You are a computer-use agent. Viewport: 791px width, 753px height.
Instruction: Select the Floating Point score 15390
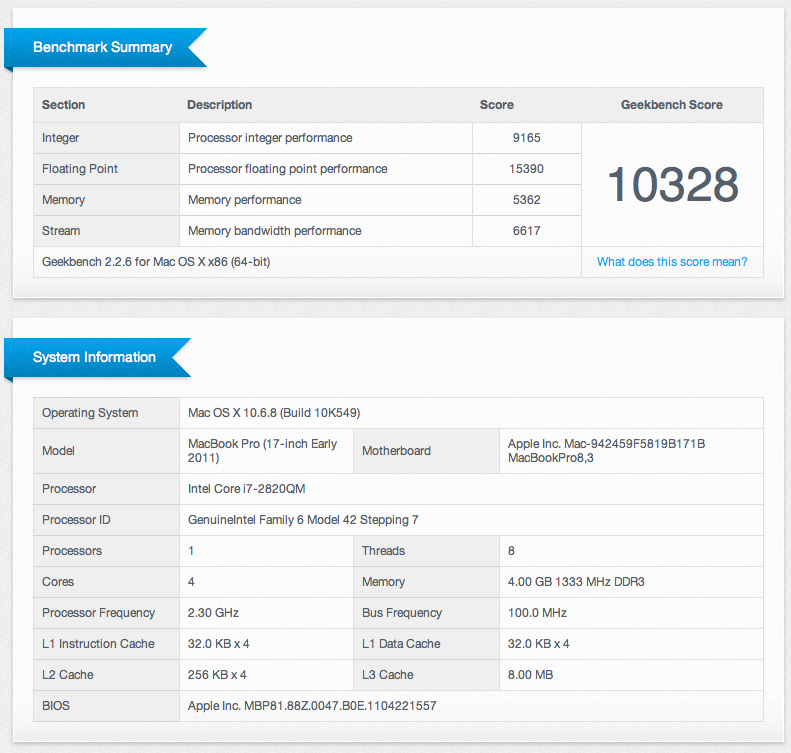527,169
